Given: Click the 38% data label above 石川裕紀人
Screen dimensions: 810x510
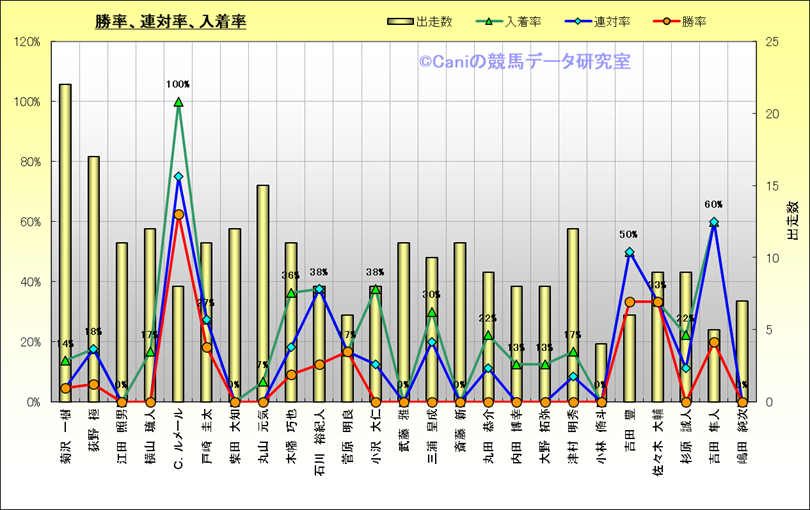Looking at the screenshot, I should click(x=319, y=272).
